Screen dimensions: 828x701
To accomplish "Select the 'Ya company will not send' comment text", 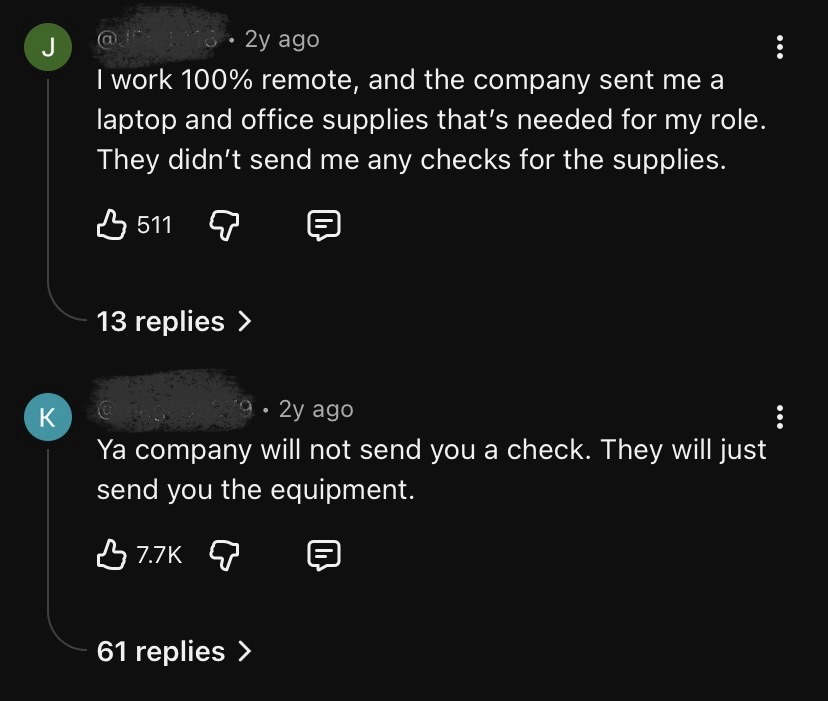I will pos(430,469).
